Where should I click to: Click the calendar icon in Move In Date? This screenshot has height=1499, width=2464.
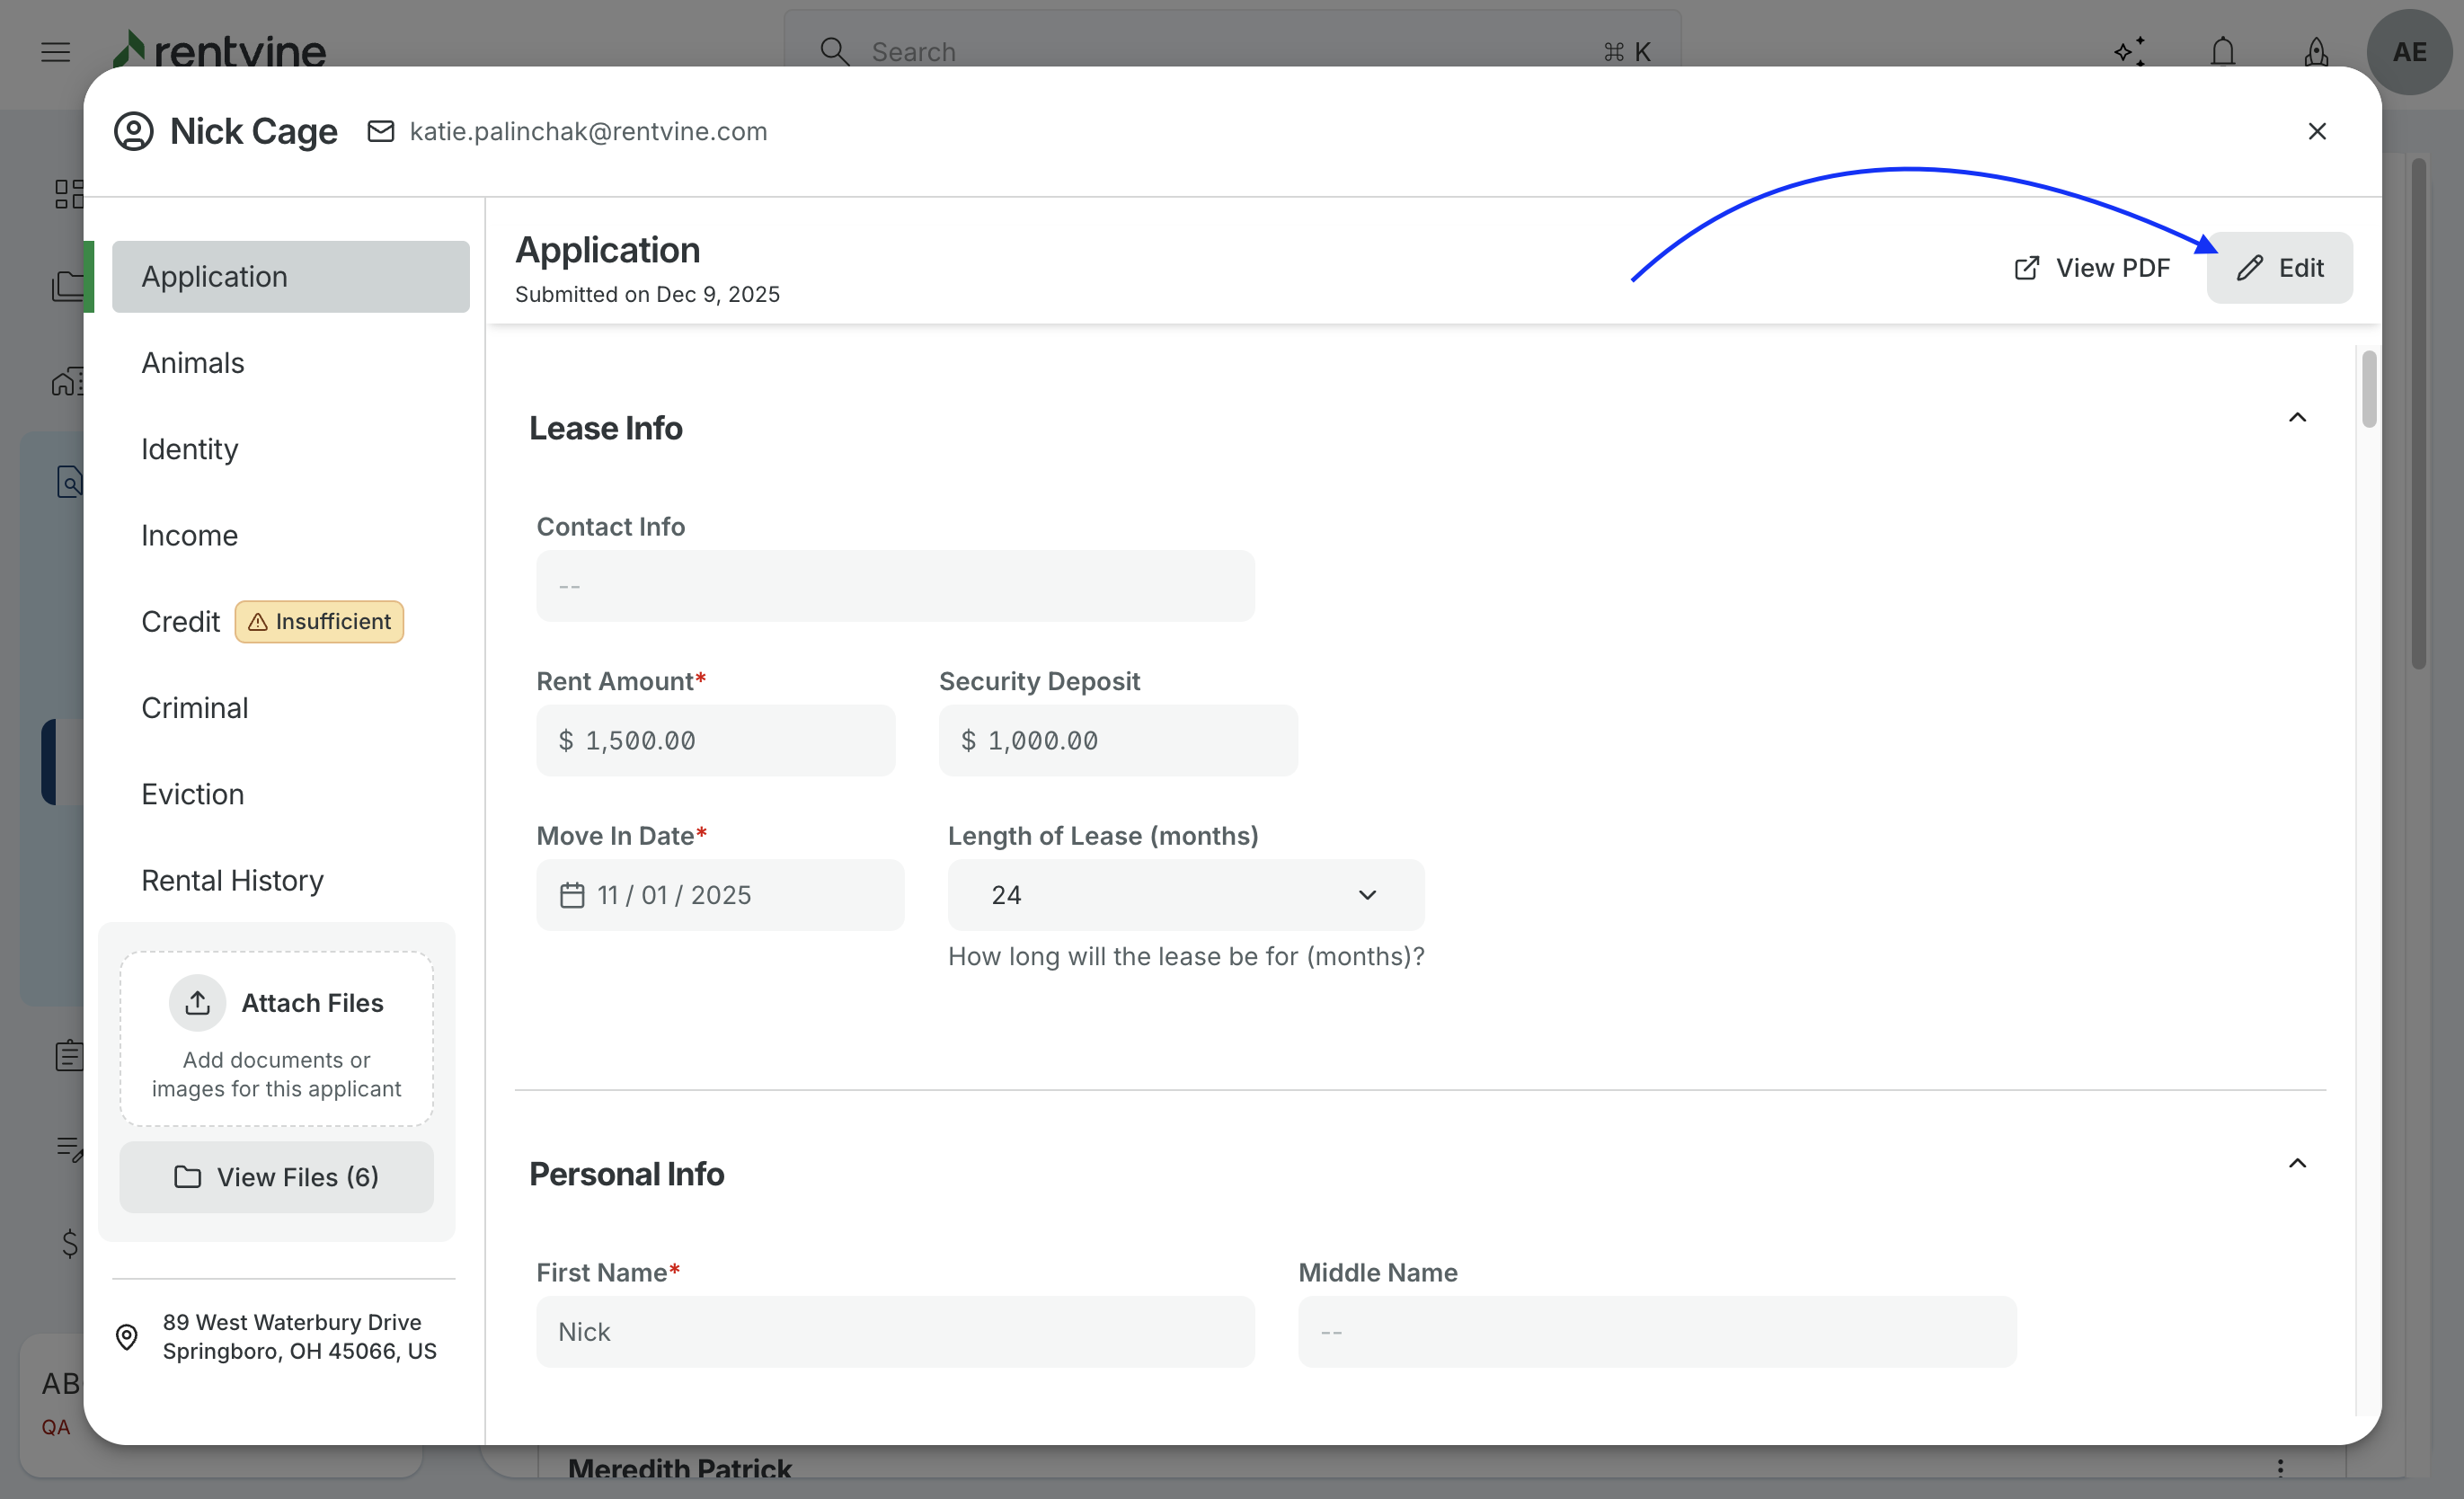coord(572,895)
